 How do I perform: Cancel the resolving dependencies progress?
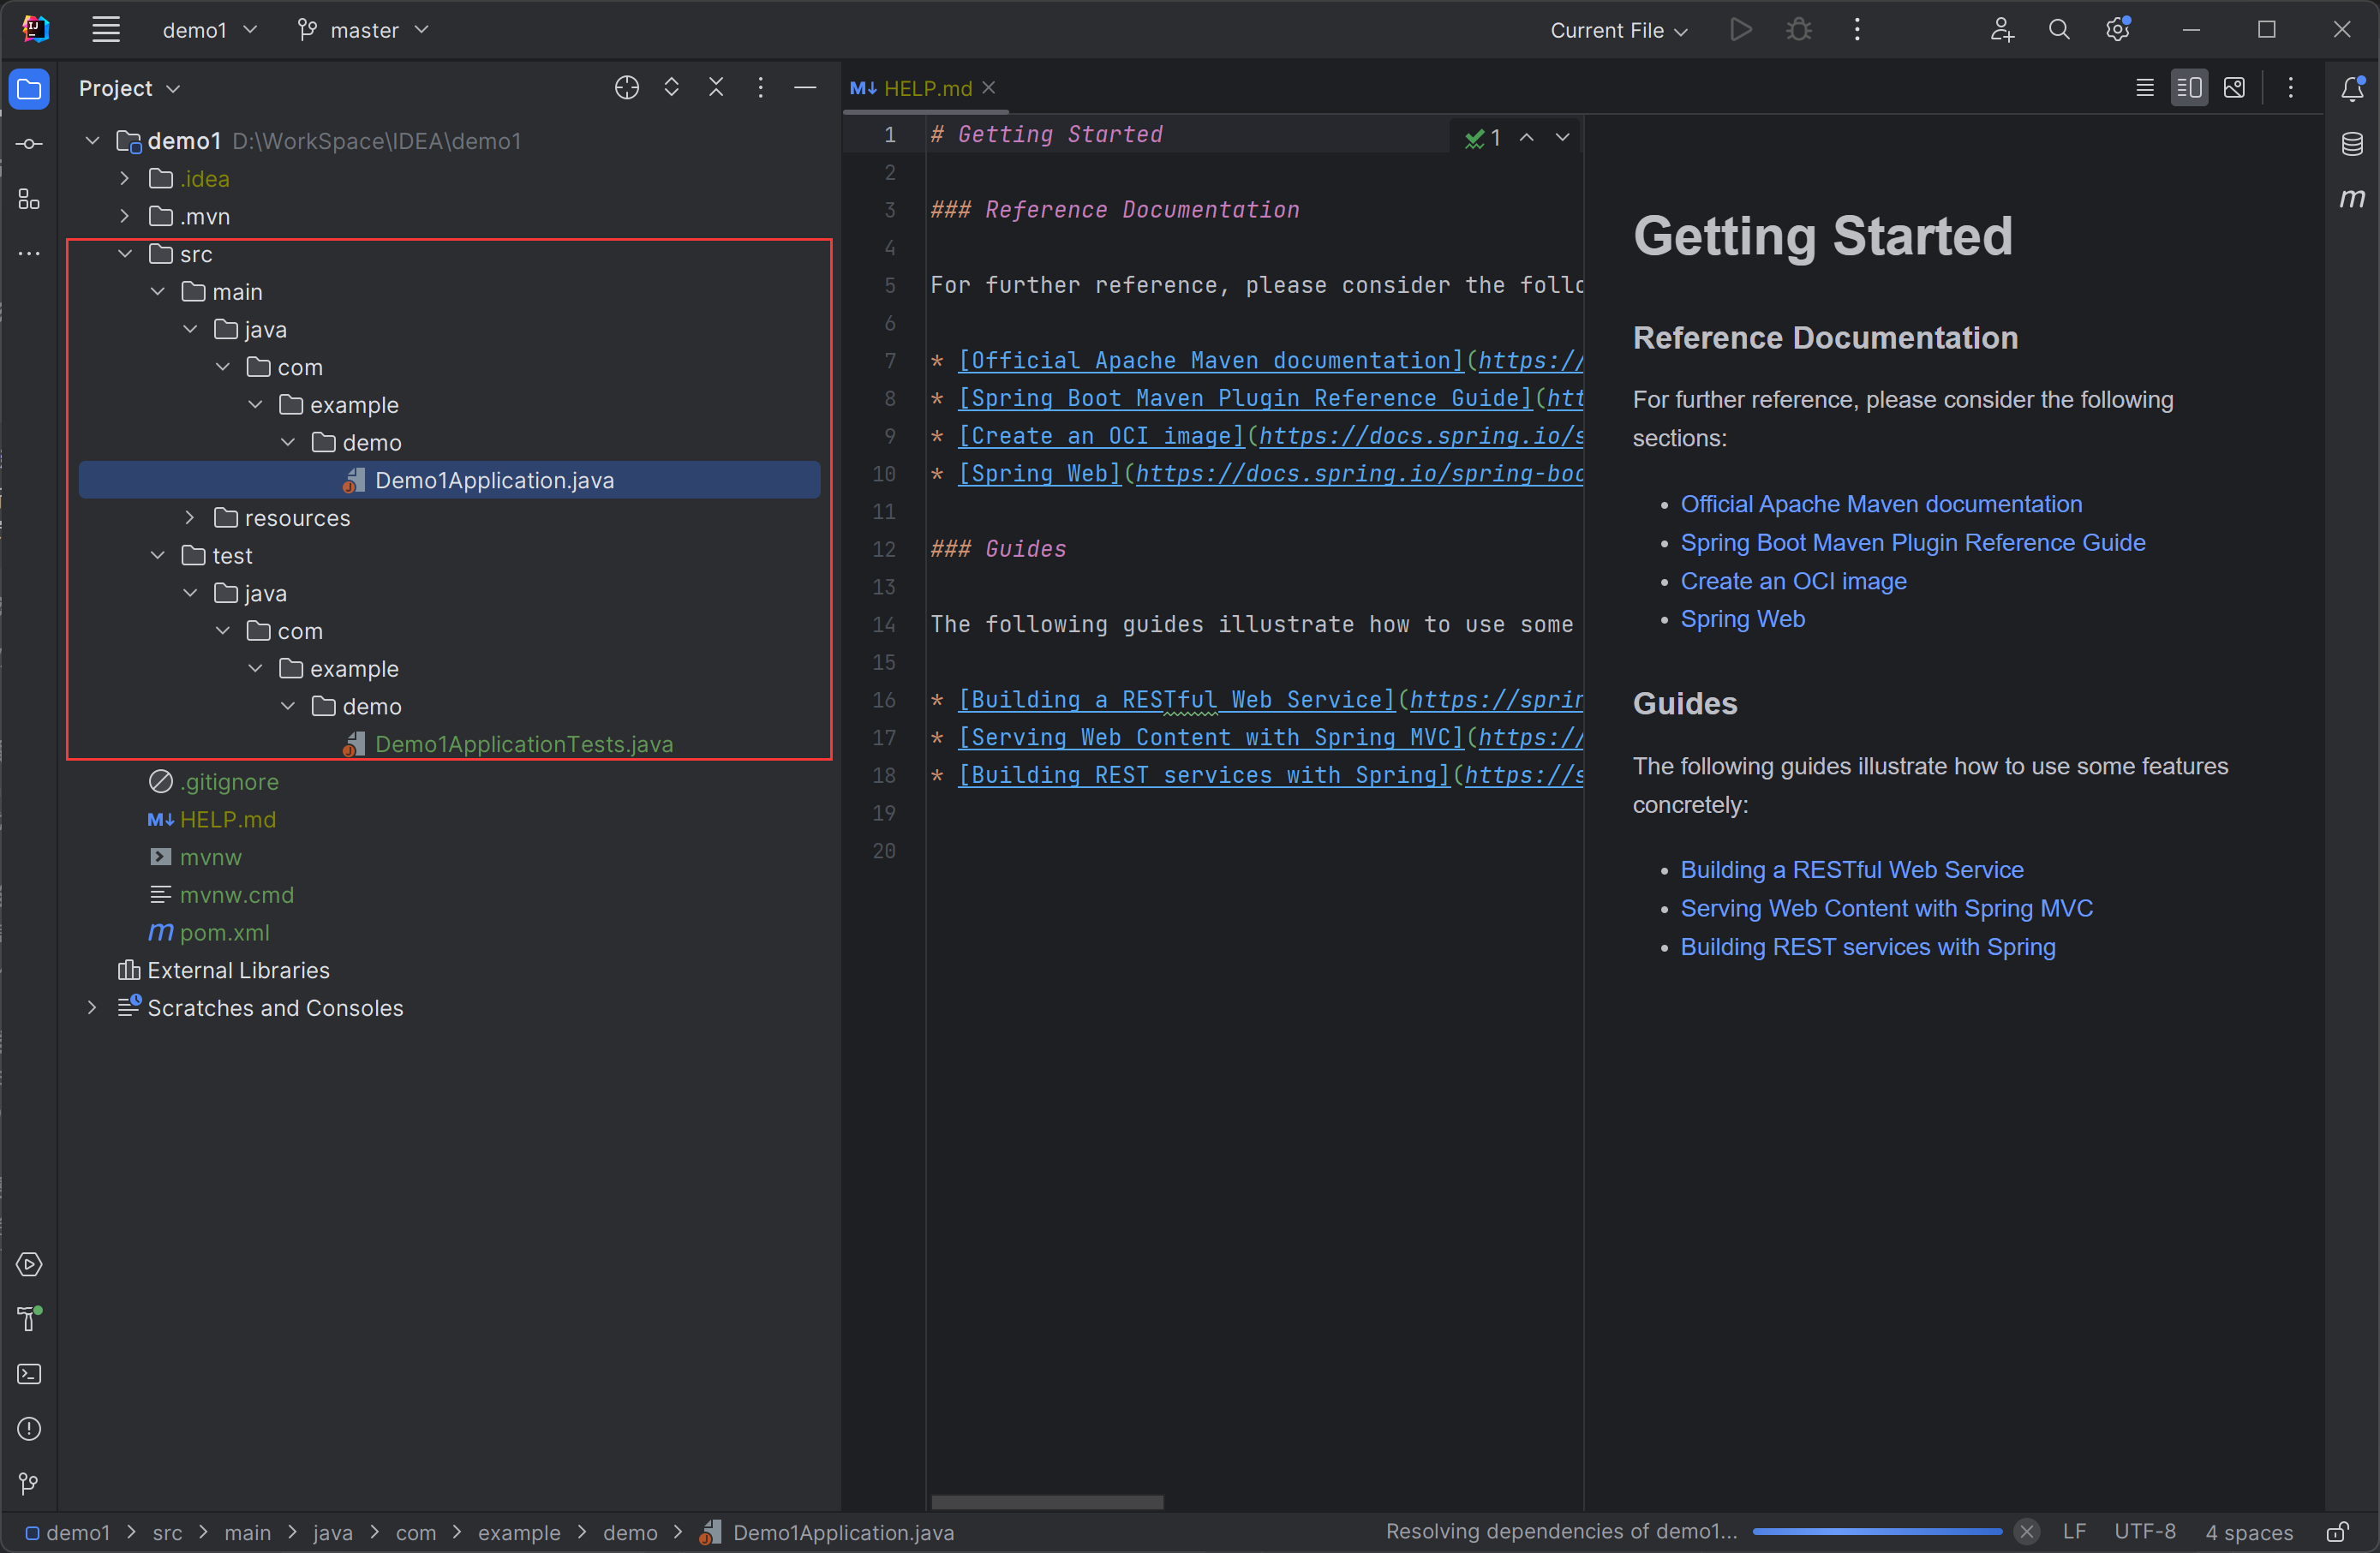pyautogui.click(x=2026, y=1531)
